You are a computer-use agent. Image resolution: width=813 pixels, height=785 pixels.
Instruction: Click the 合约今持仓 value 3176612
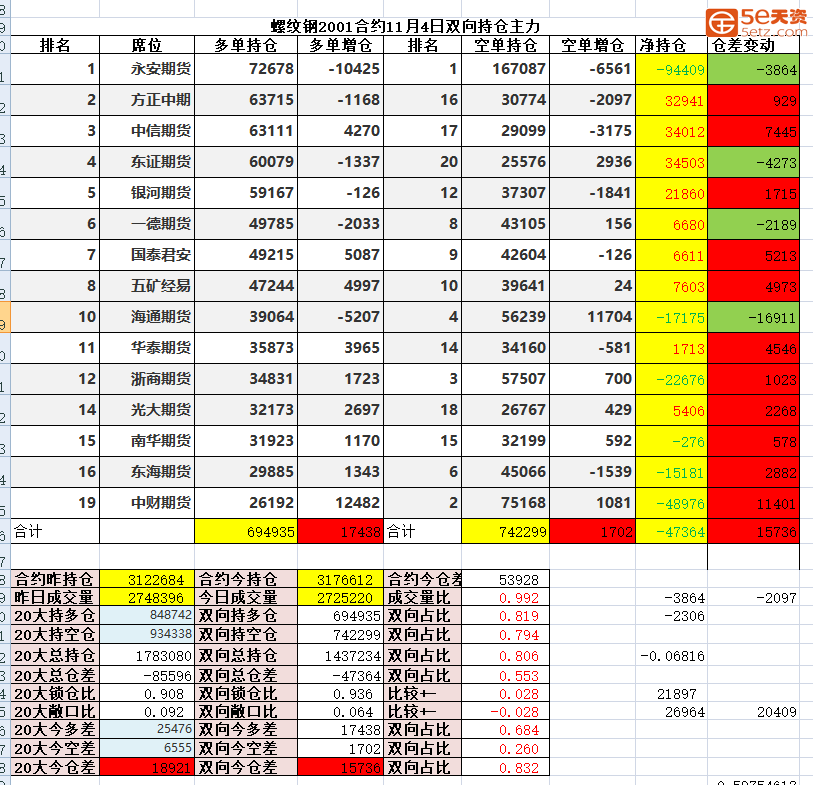point(343,579)
